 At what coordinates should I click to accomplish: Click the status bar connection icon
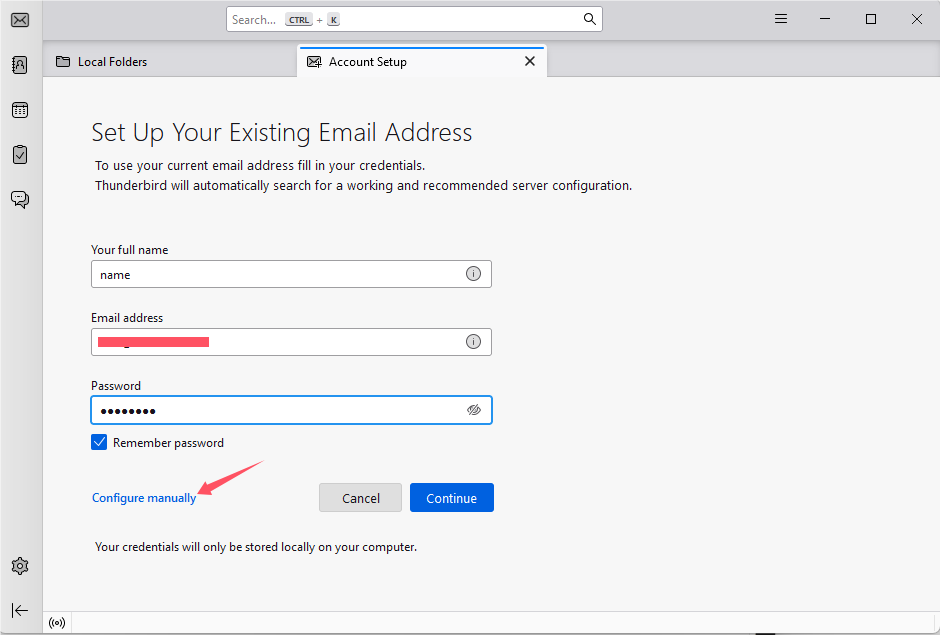pos(57,622)
